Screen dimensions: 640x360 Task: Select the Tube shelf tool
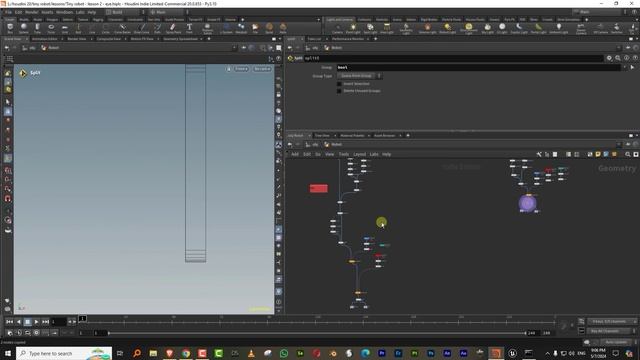pyautogui.click(x=37, y=28)
